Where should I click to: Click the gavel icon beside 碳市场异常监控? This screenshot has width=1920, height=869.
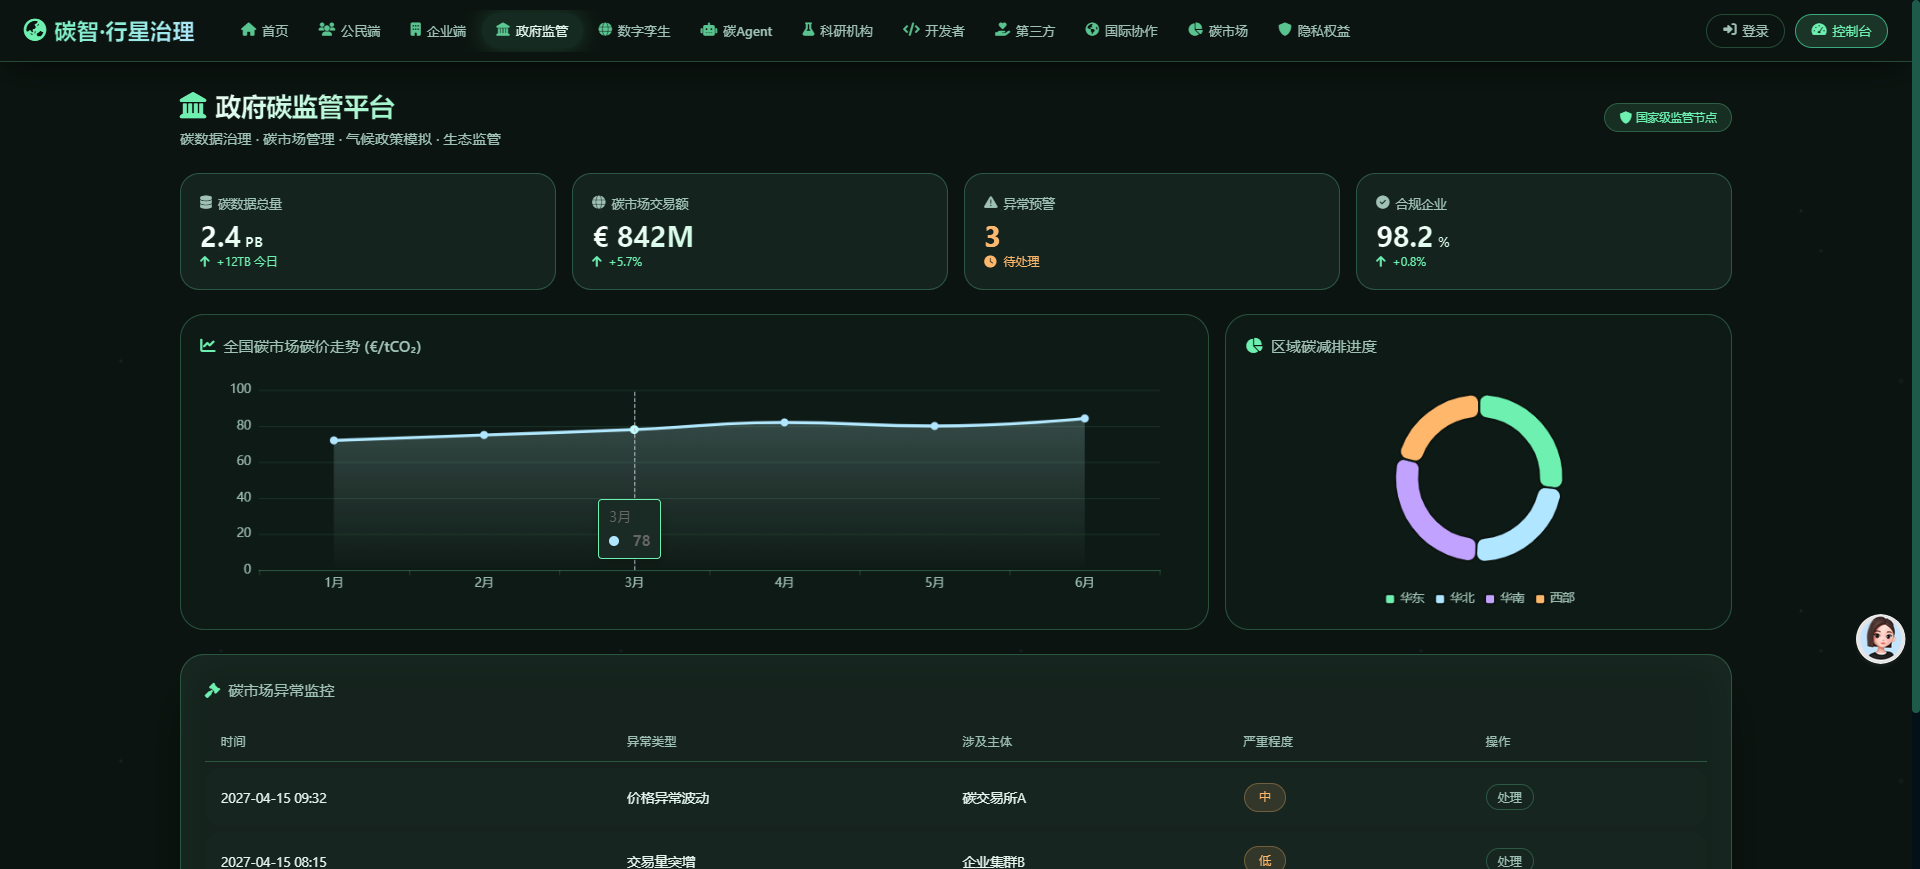pos(212,690)
